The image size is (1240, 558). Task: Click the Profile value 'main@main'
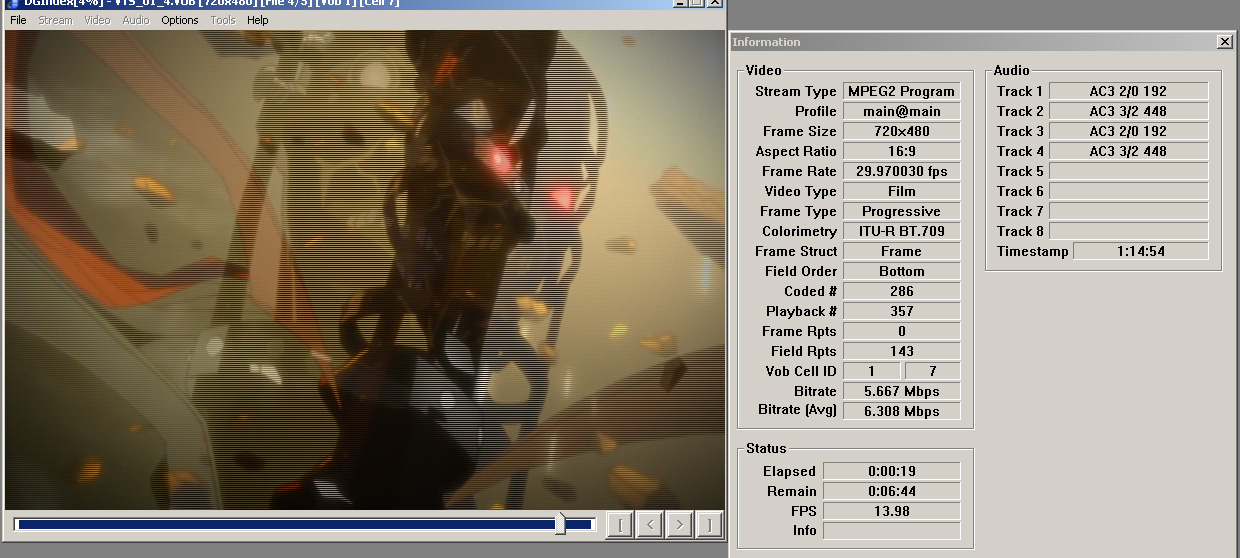[x=902, y=111]
